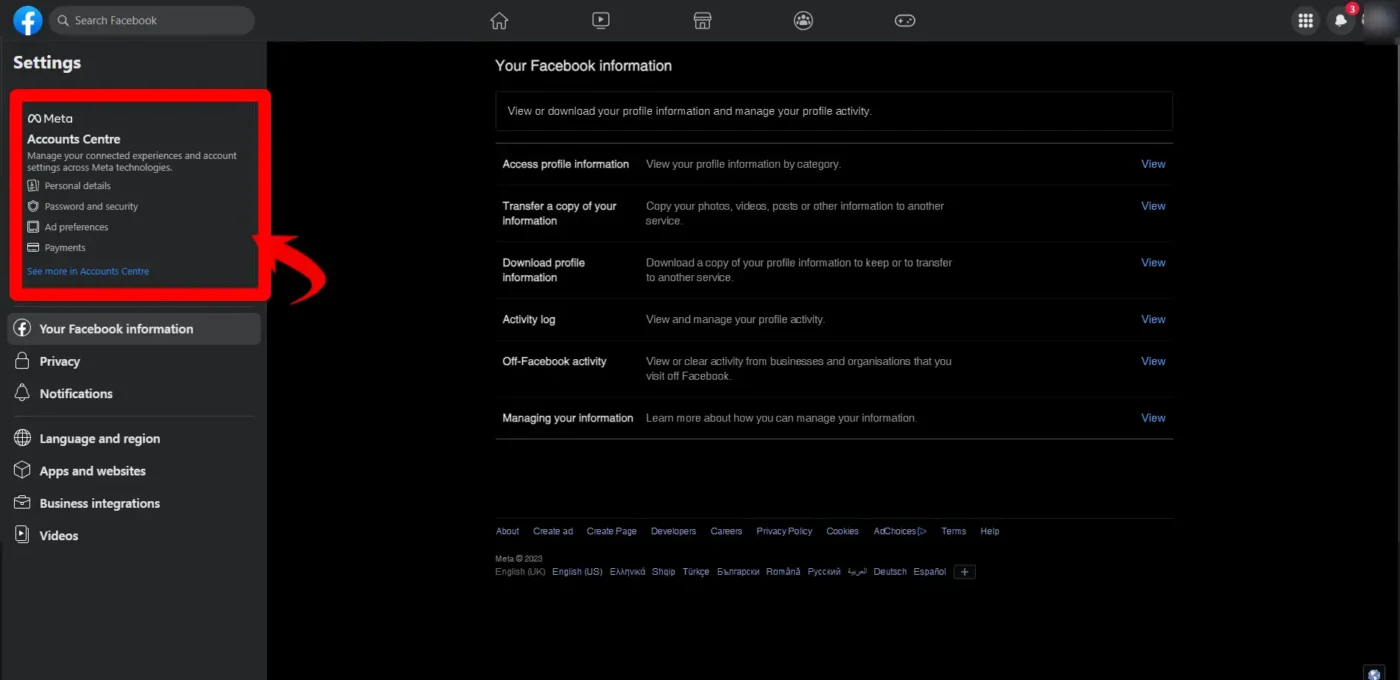1400x680 pixels.
Task: Open the Watch video icon
Action: coord(600,20)
